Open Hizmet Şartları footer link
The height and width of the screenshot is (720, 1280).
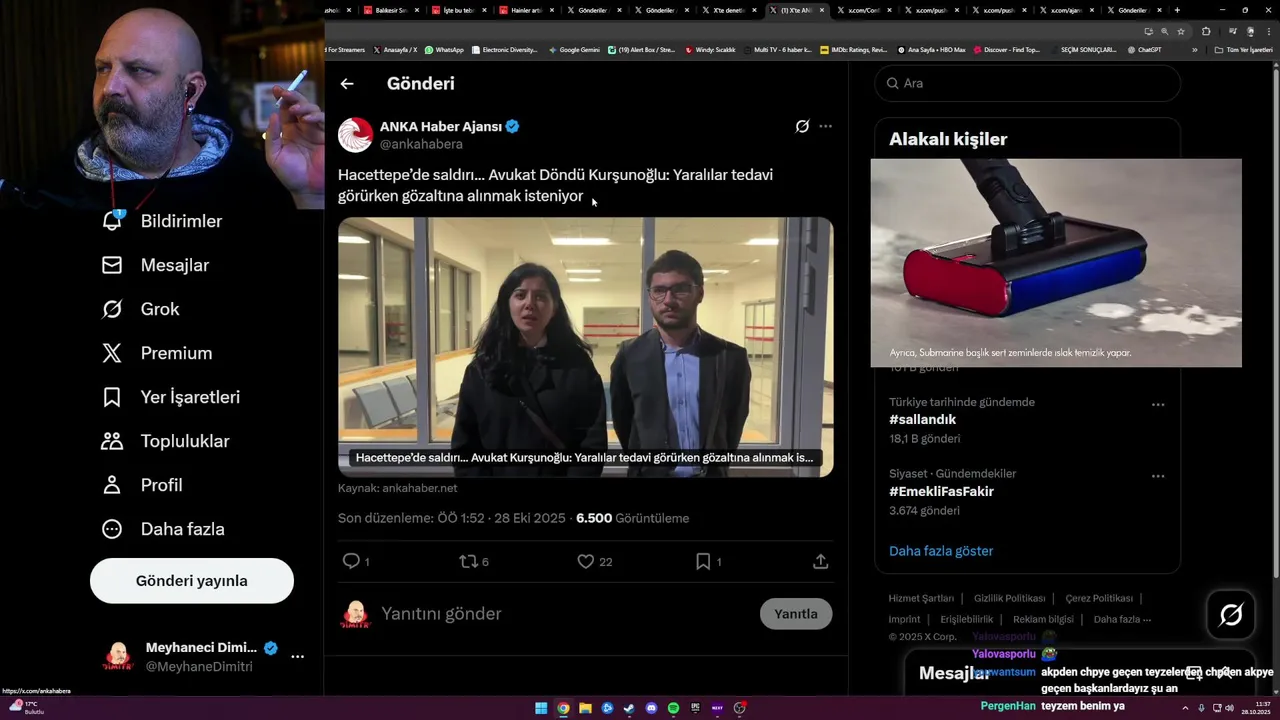pyautogui.click(x=921, y=598)
